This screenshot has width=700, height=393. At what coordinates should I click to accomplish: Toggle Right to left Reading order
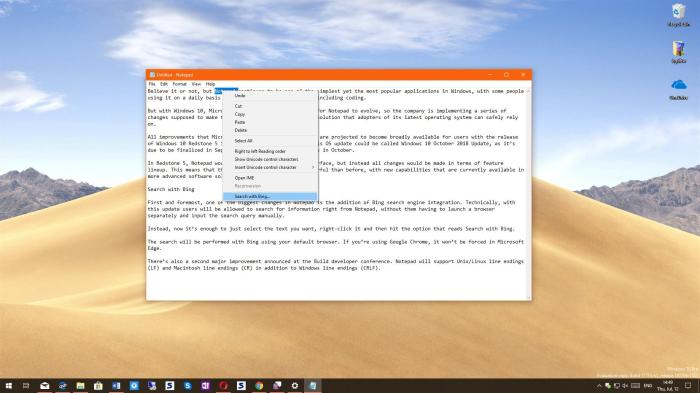tap(270, 151)
